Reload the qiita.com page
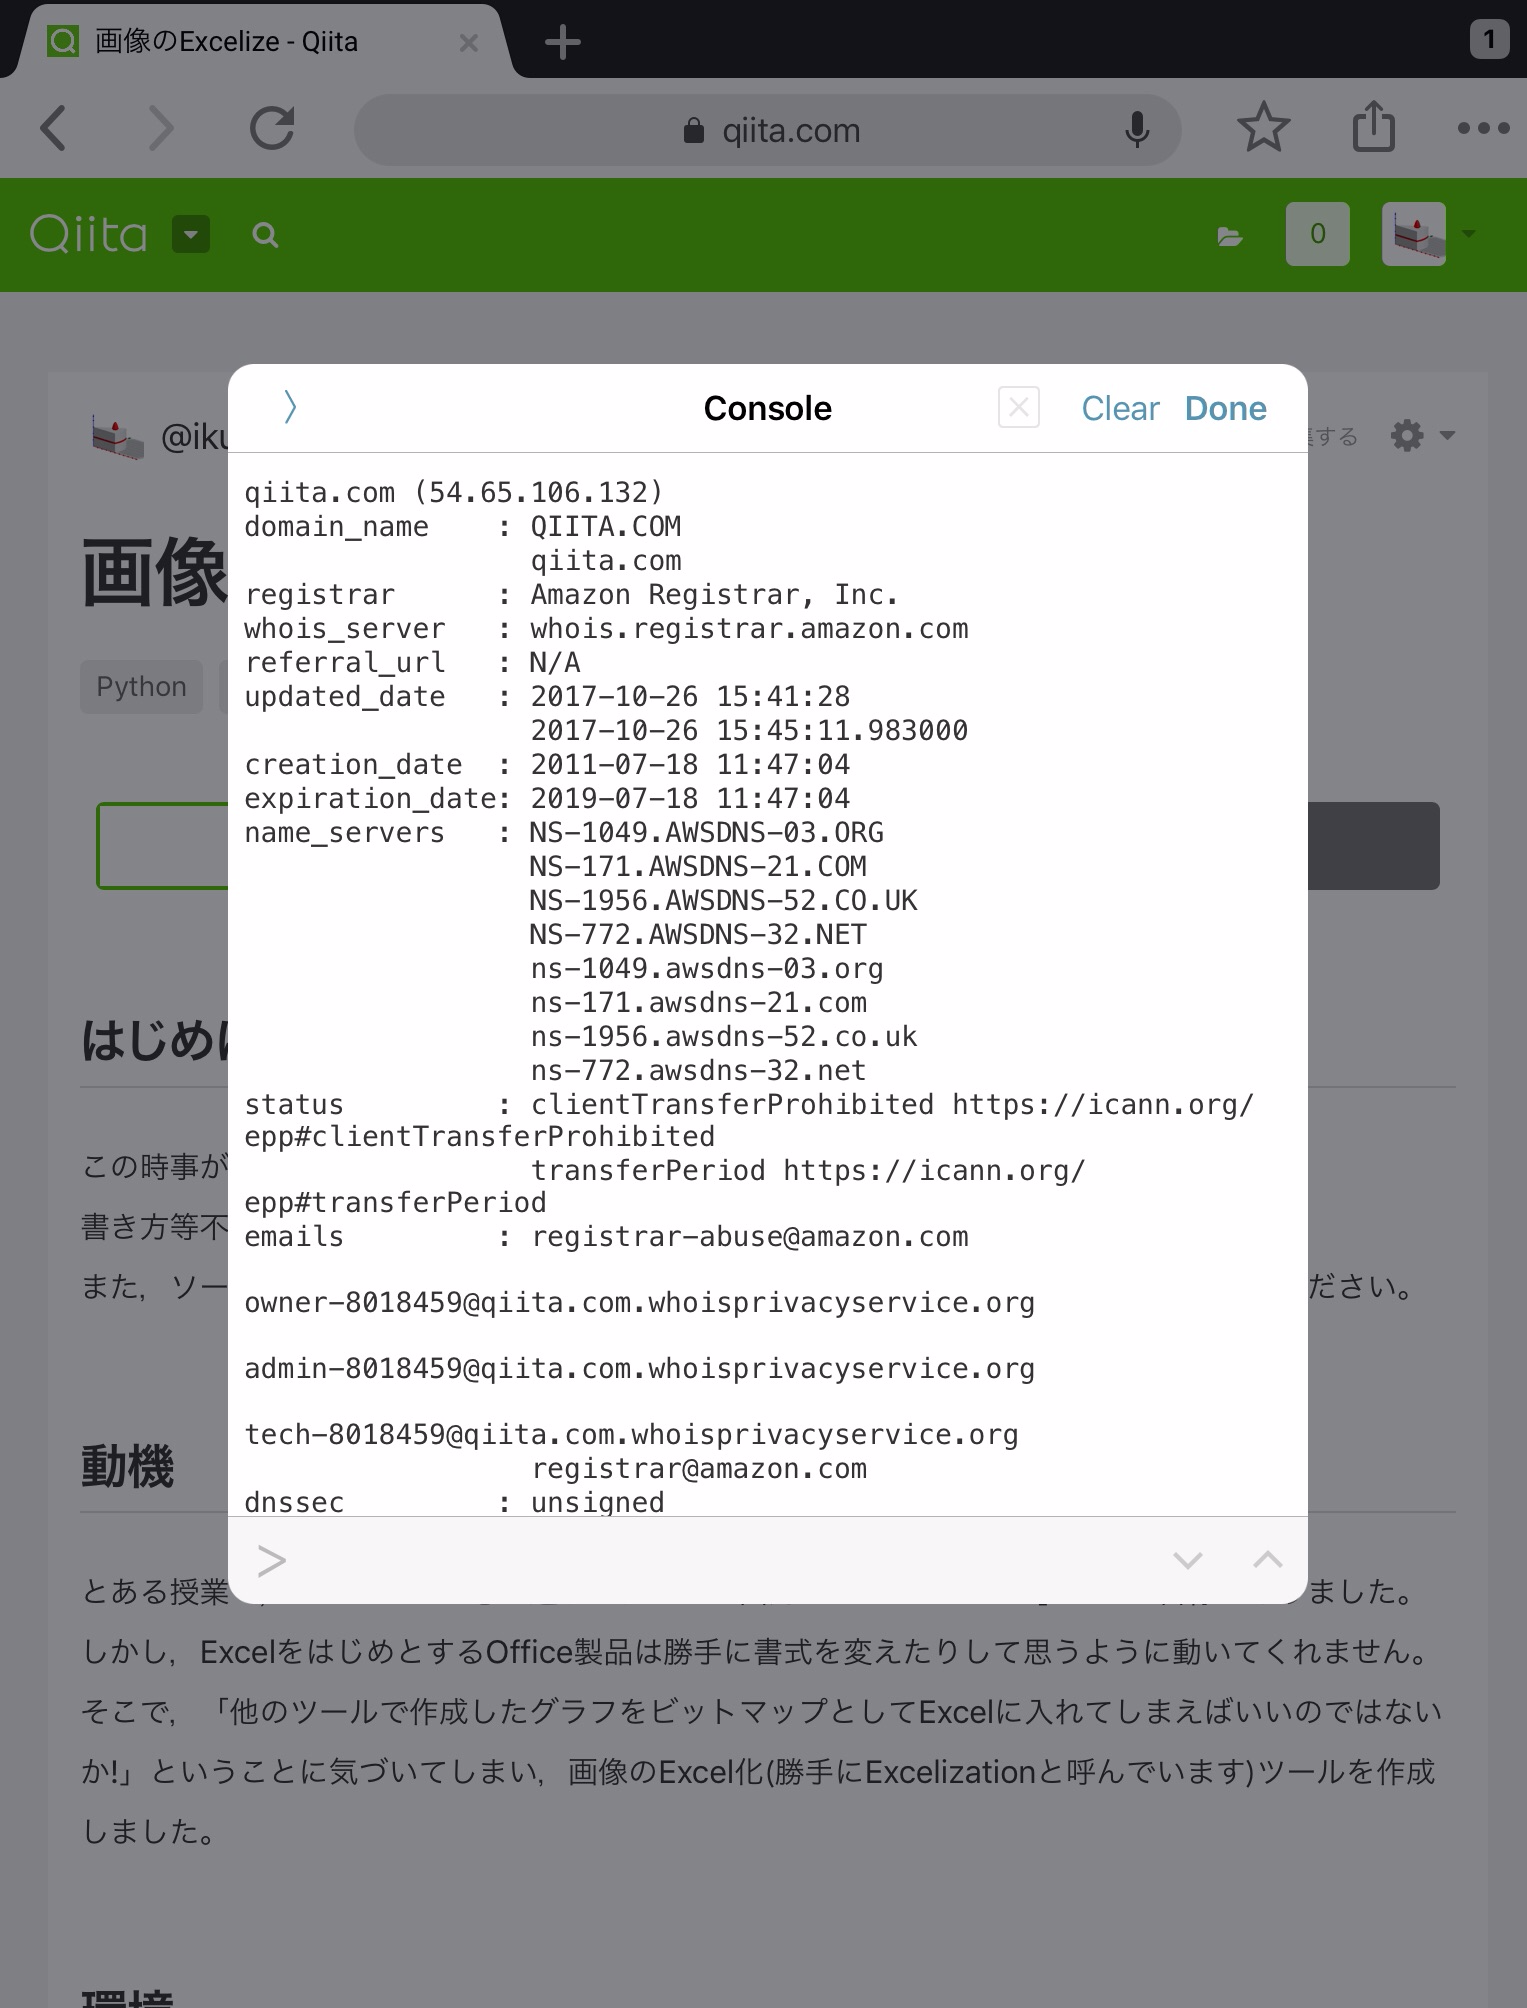The image size is (1527, 2008). click(272, 129)
